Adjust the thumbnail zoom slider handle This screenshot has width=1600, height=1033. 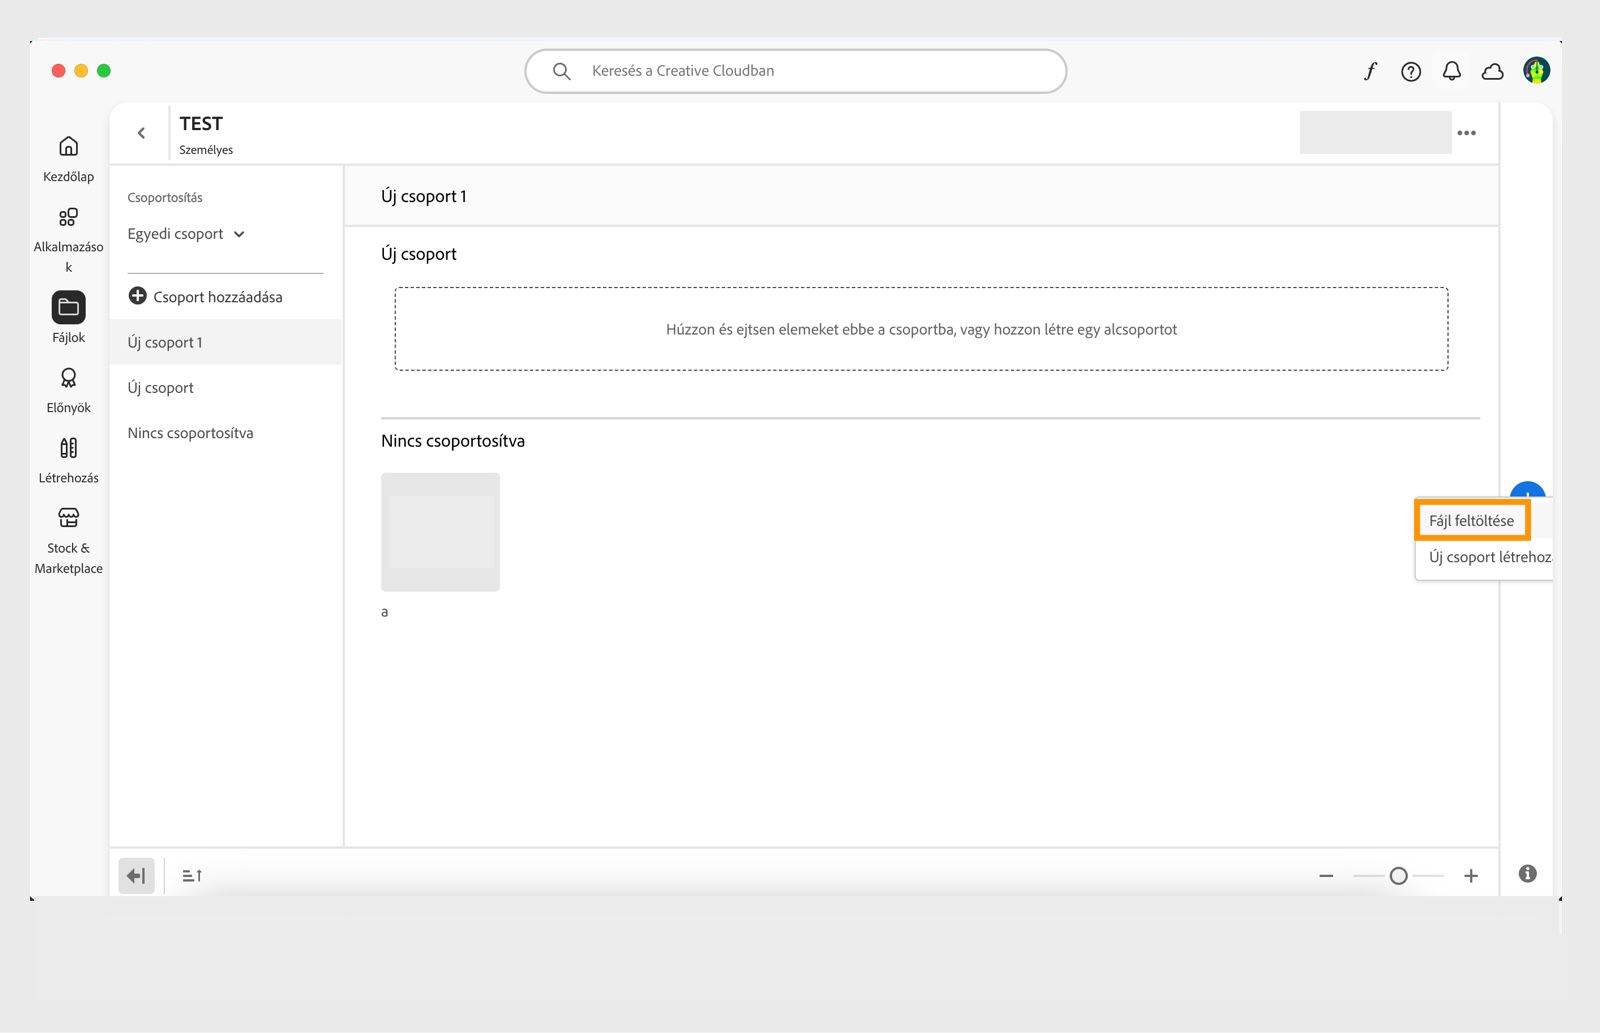(x=1399, y=876)
